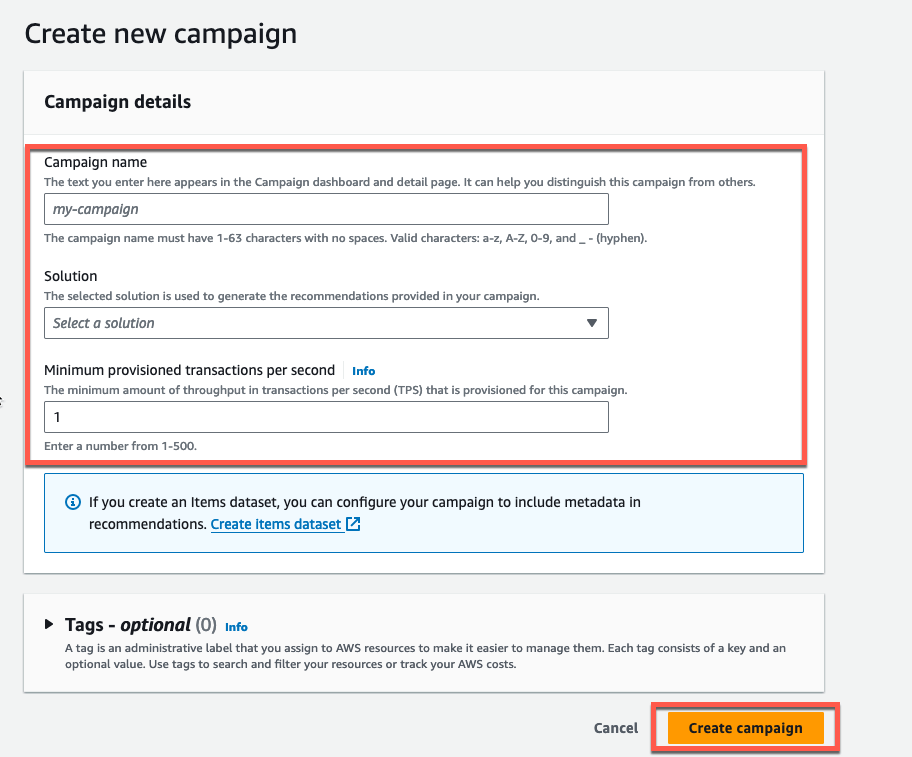
Task: Click the info circle icon in the blue notice
Action: tap(73, 502)
